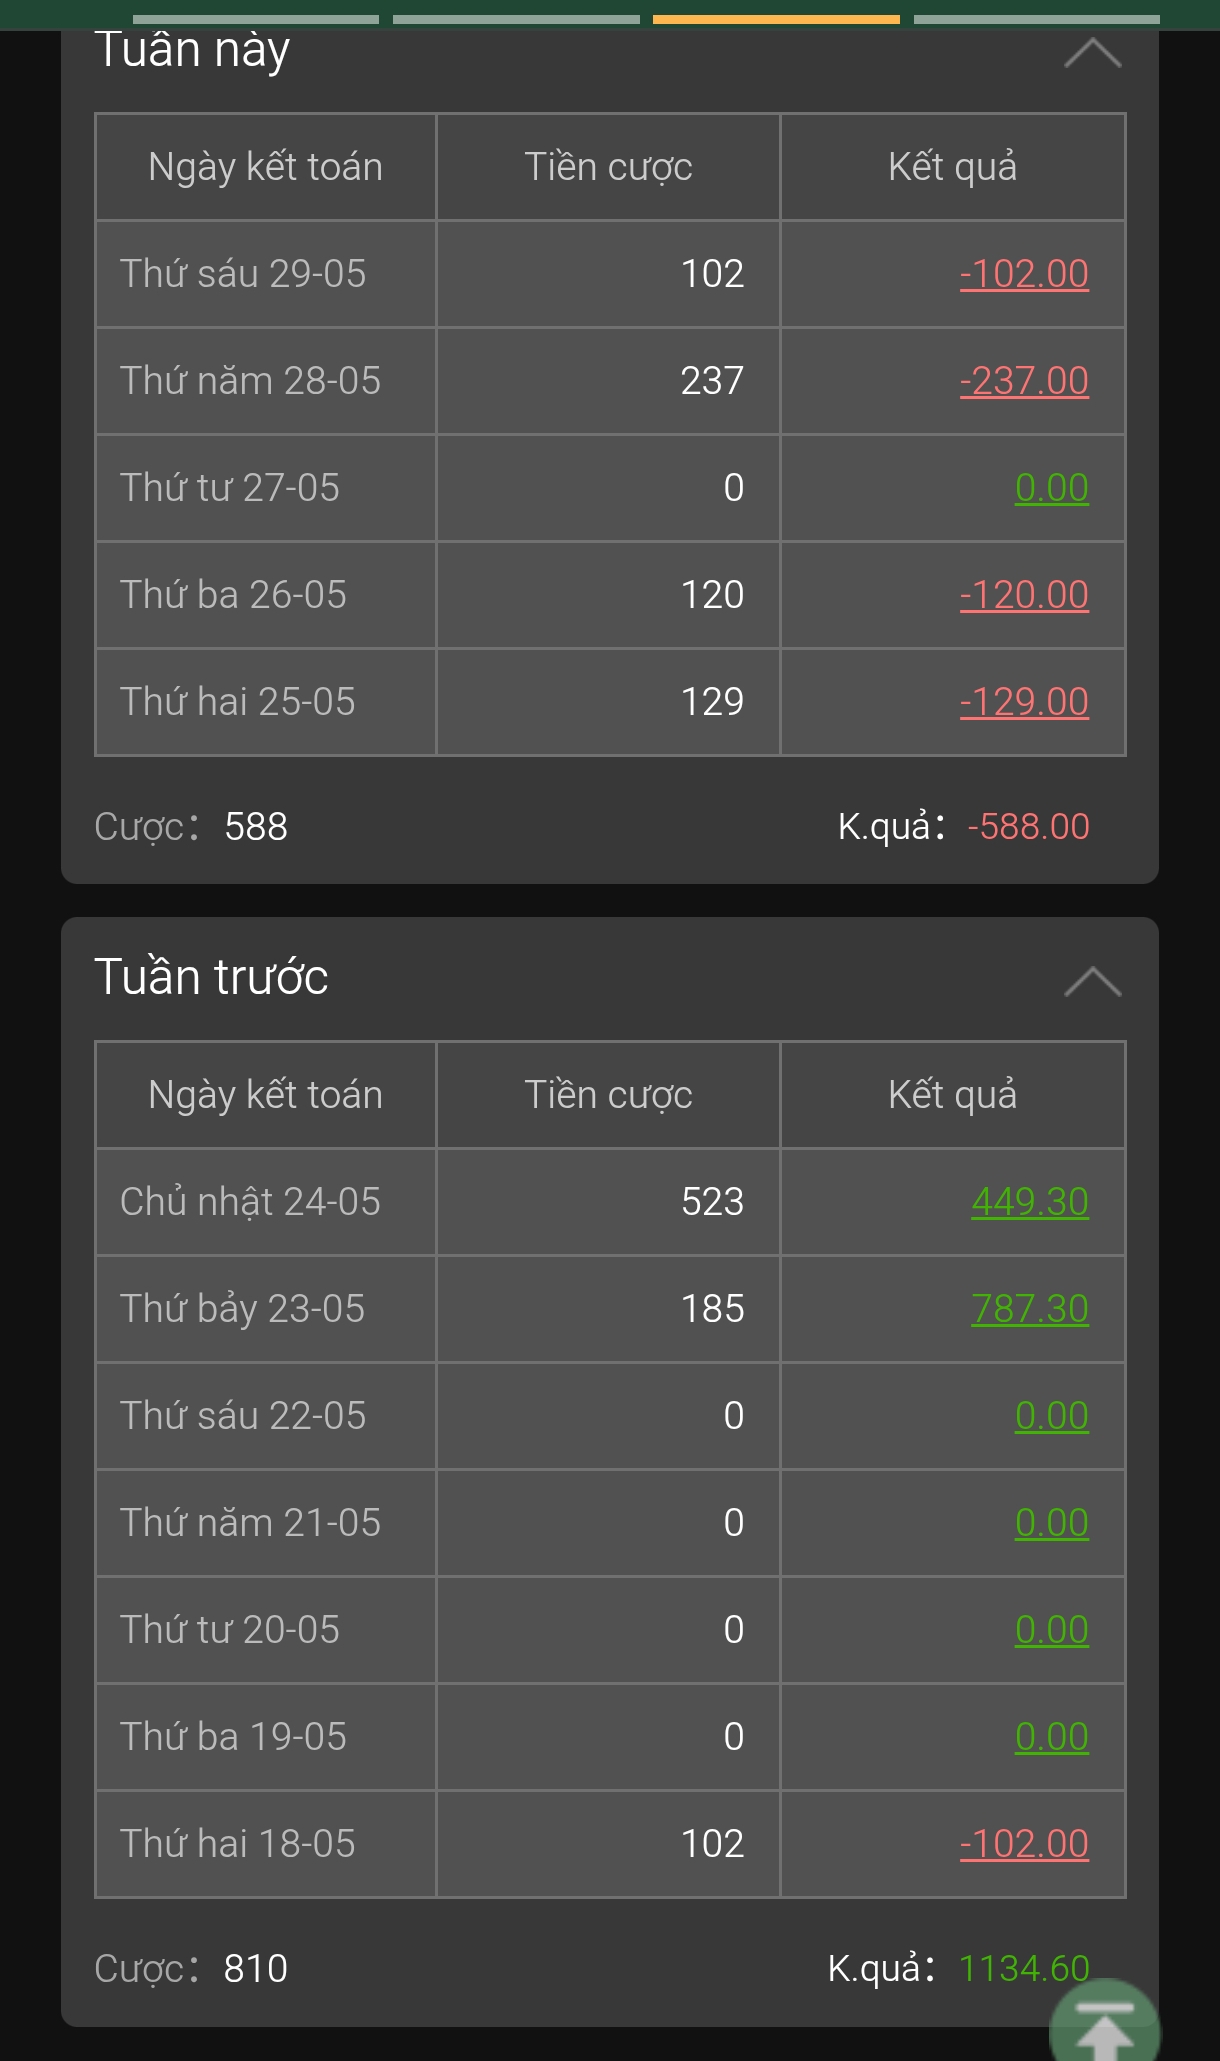Select the first tab indicator bar at top
The width and height of the screenshot is (1220, 2061).
click(256, 19)
